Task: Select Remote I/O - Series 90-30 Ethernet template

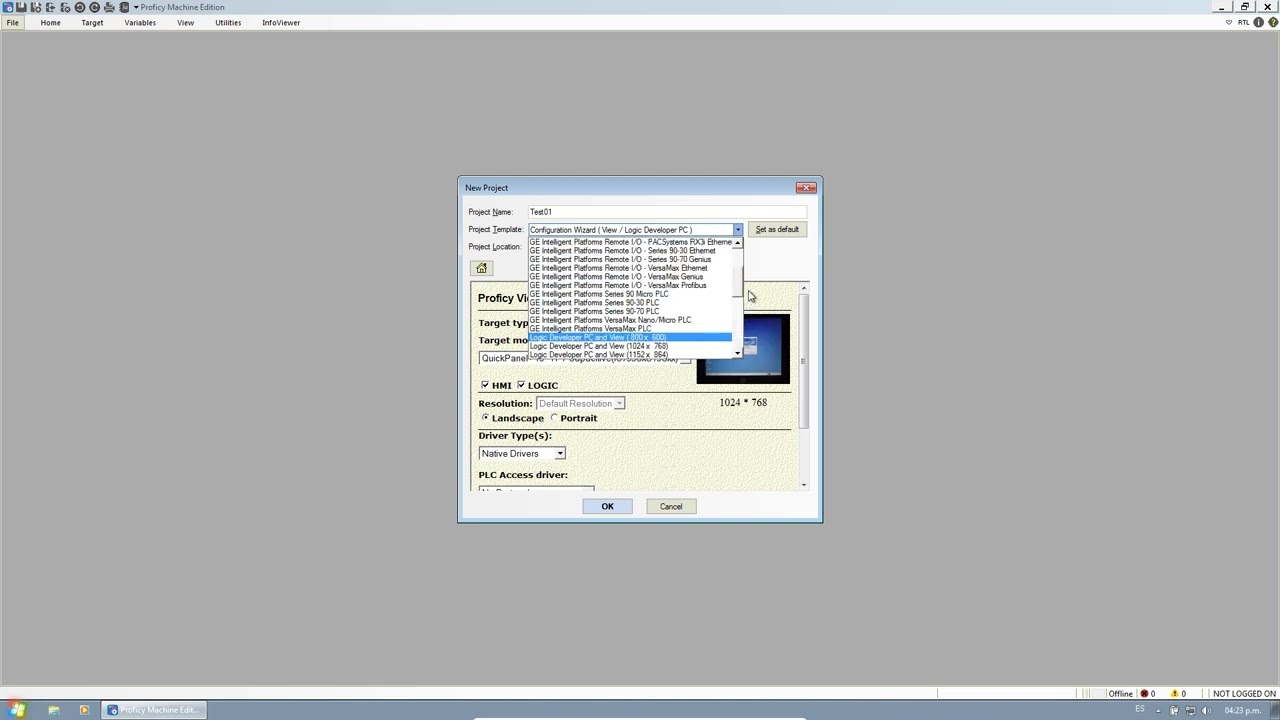Action: coord(631,251)
